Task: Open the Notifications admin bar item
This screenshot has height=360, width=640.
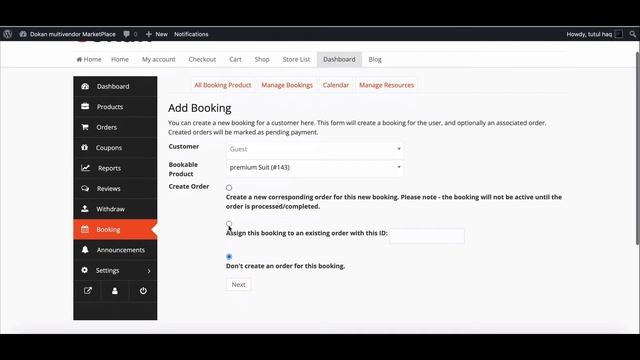Action: pyautogui.click(x=191, y=34)
